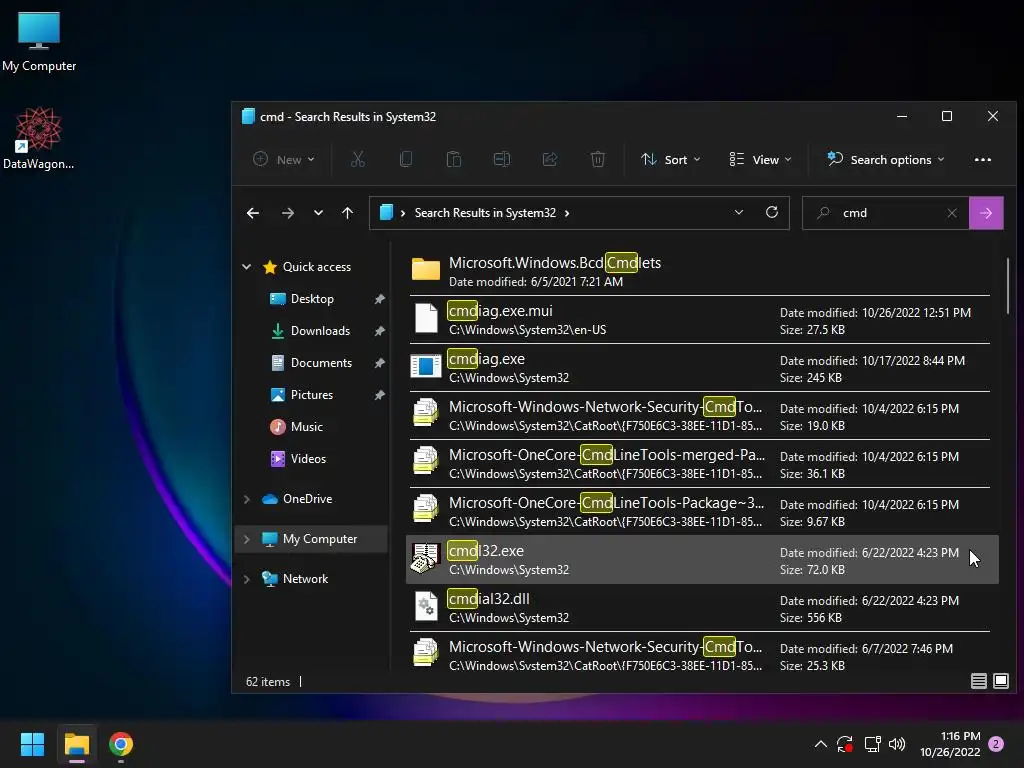Select the My Computer desktop icon
Viewport: 1024px width, 768px height.
tap(39, 41)
